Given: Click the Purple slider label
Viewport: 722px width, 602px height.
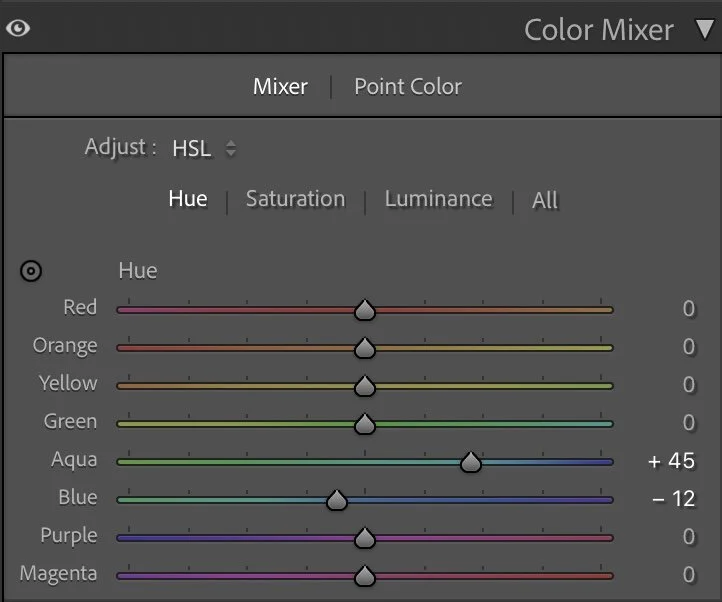Looking at the screenshot, I should [69, 536].
